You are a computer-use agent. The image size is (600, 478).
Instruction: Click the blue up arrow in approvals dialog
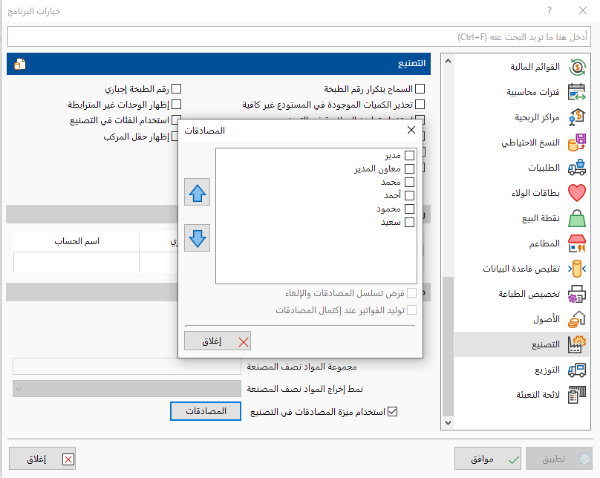point(197,193)
